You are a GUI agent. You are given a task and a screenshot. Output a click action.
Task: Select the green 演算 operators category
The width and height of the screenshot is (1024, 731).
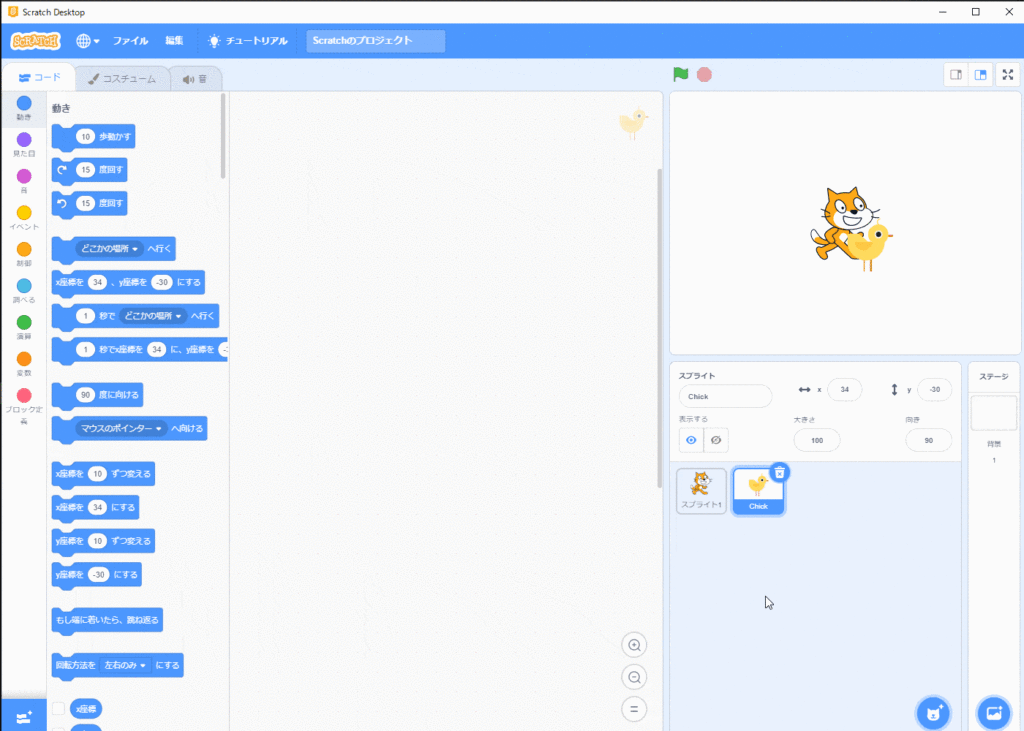(x=24, y=327)
